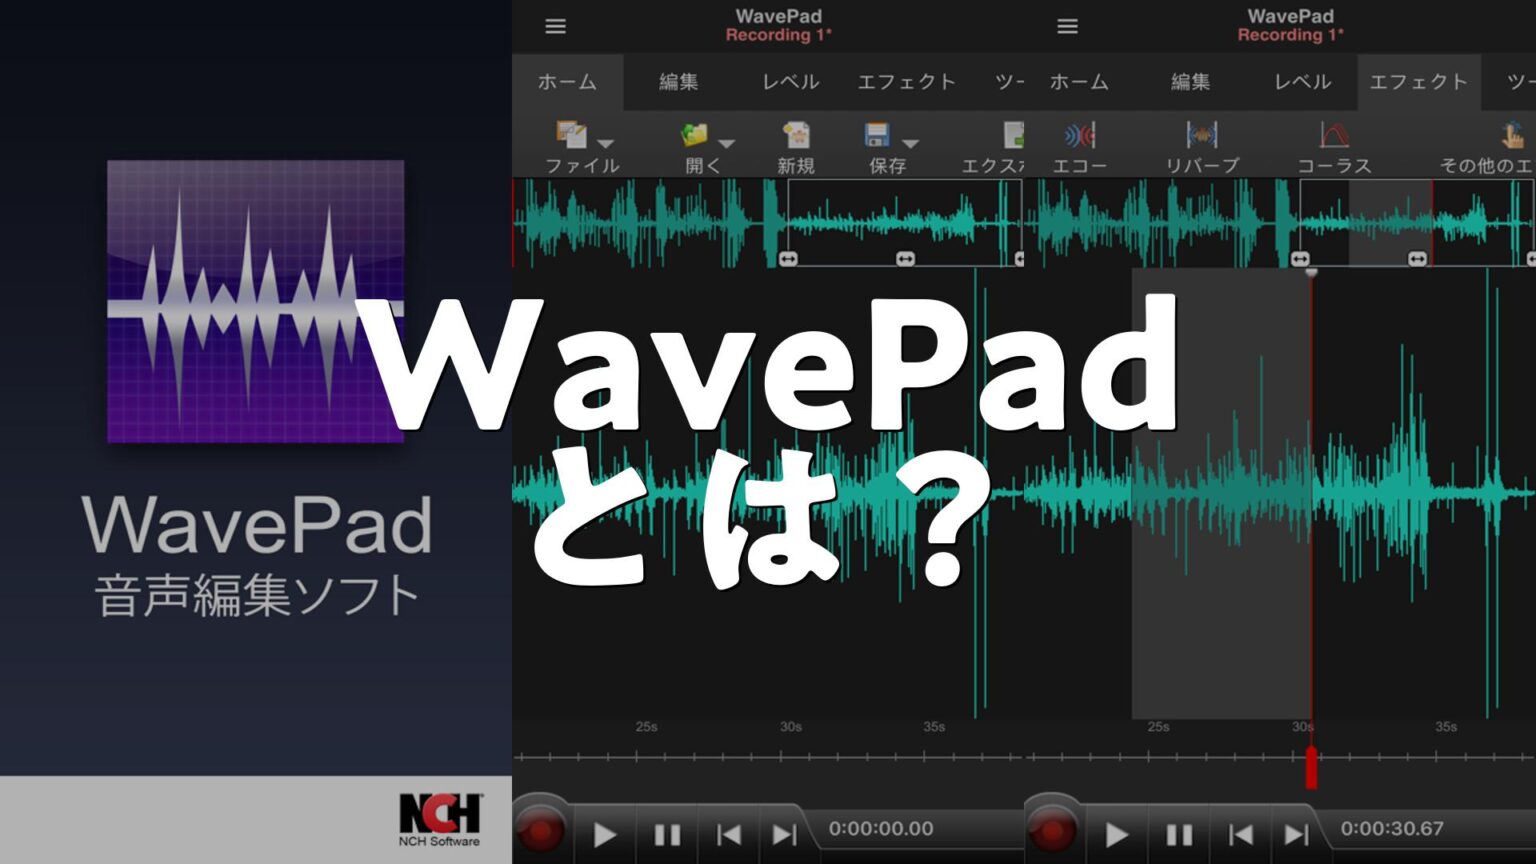The height and width of the screenshot is (864, 1536).
Task: Switch to the レベル tab
Action: (790, 82)
